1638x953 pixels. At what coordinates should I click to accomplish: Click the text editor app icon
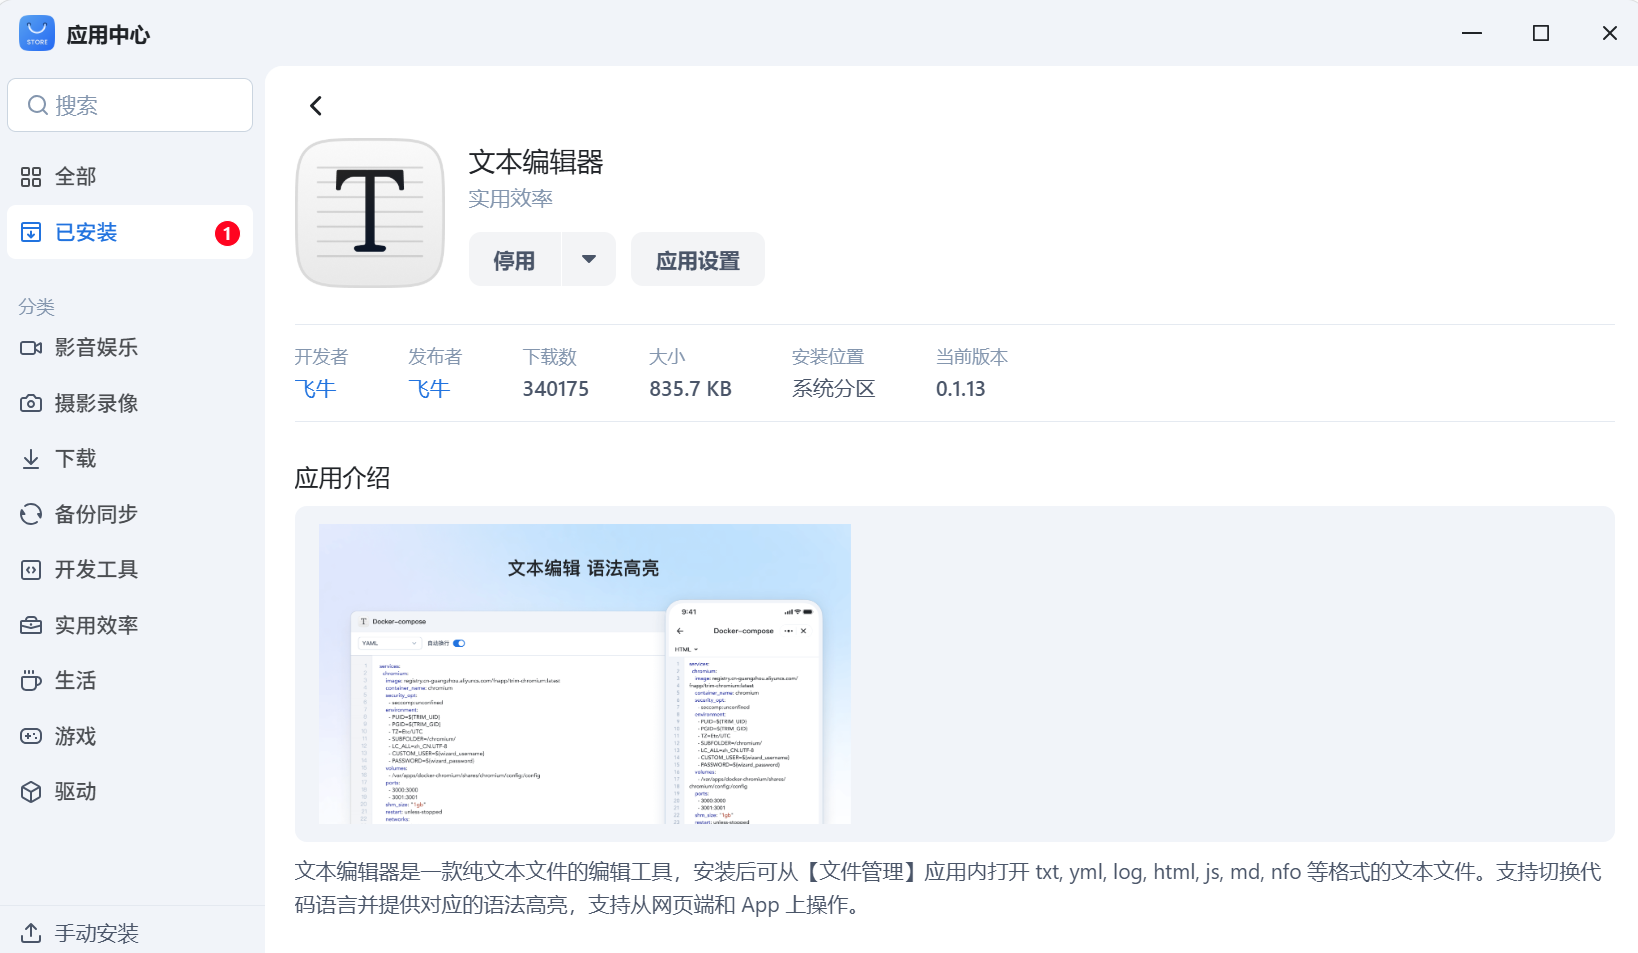370,213
